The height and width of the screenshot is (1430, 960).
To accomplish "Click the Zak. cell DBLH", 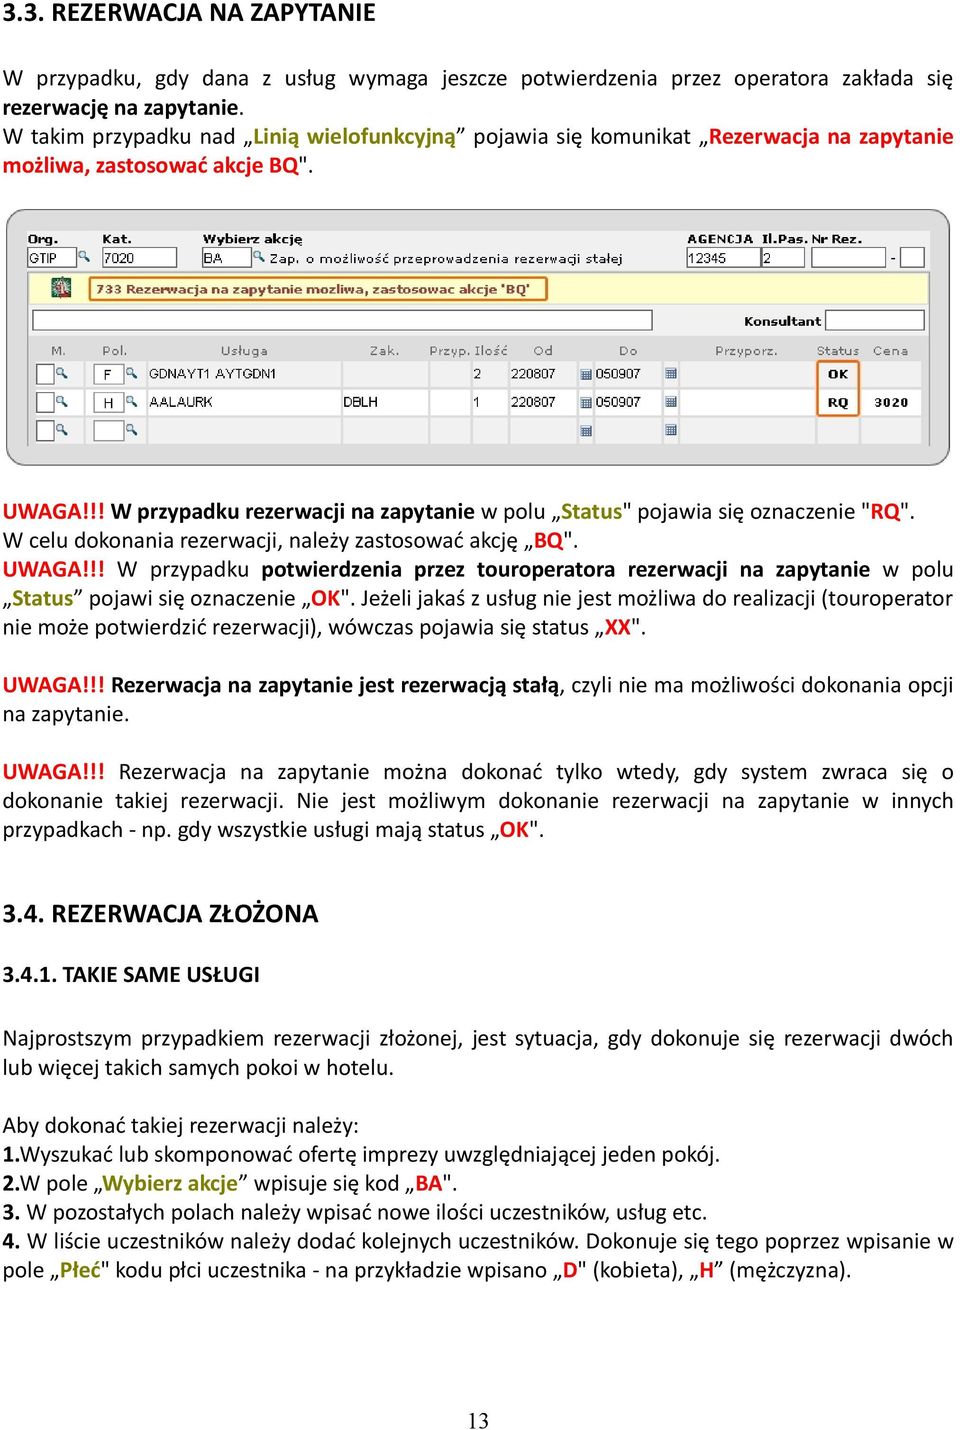I will [x=360, y=402].
